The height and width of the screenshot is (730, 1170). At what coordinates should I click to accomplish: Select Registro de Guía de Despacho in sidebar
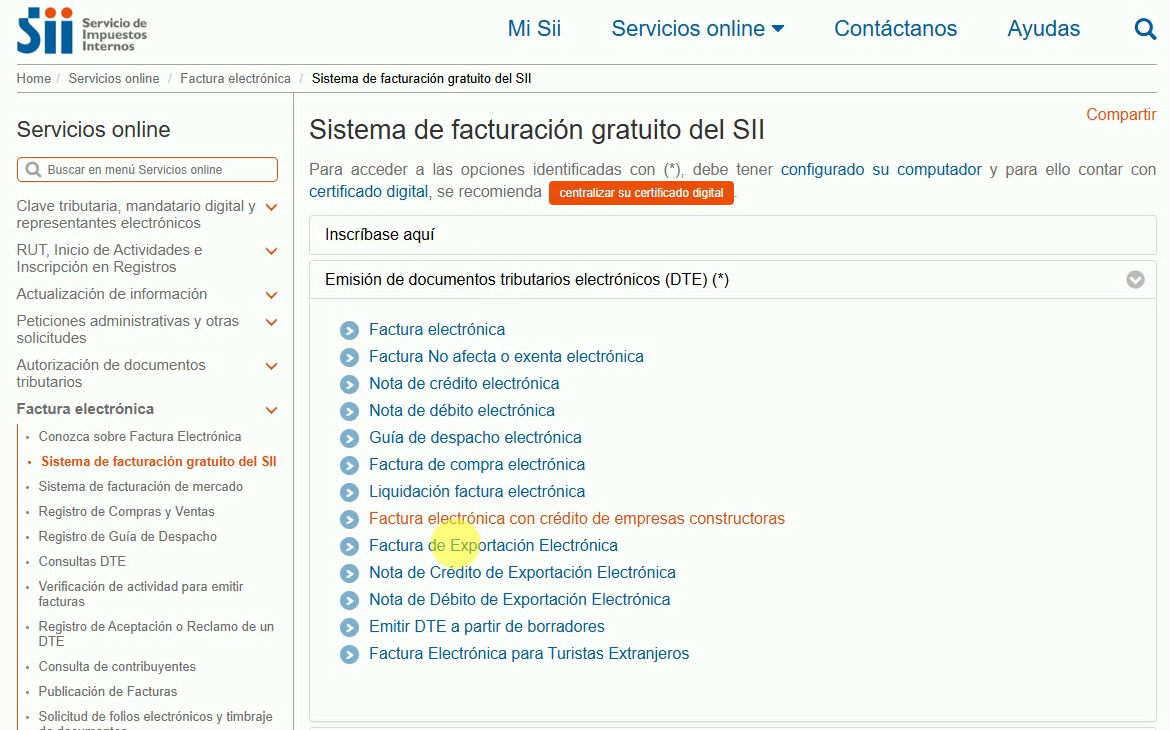pos(128,537)
